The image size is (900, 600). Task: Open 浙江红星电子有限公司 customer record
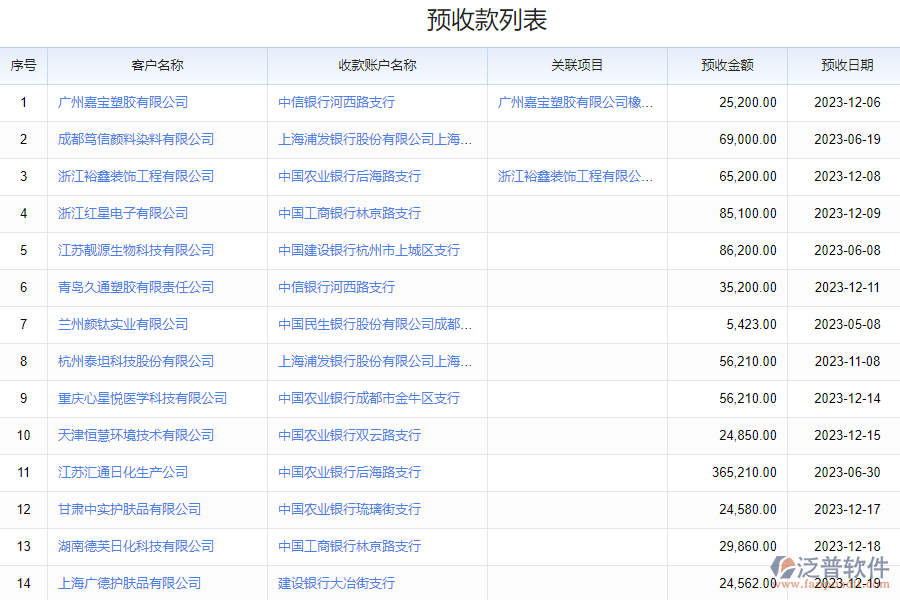tap(123, 213)
